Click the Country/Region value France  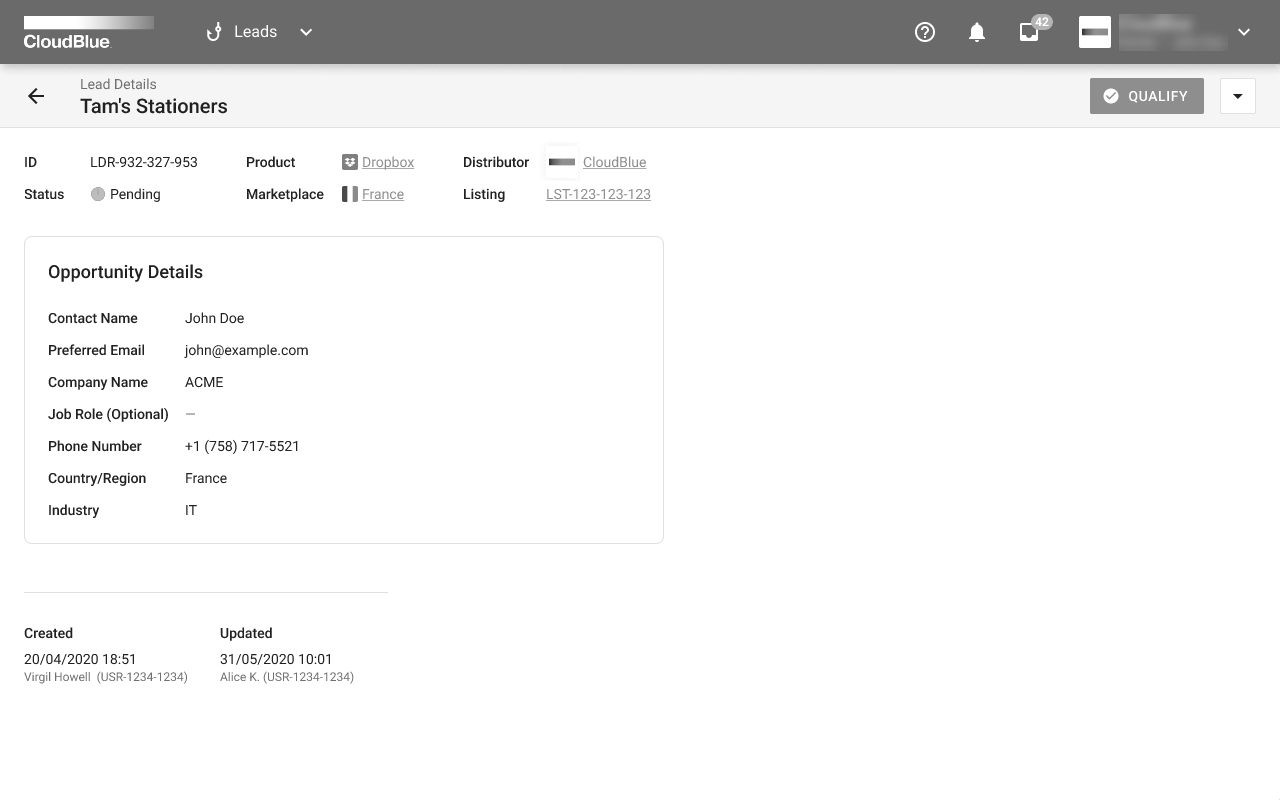206,478
